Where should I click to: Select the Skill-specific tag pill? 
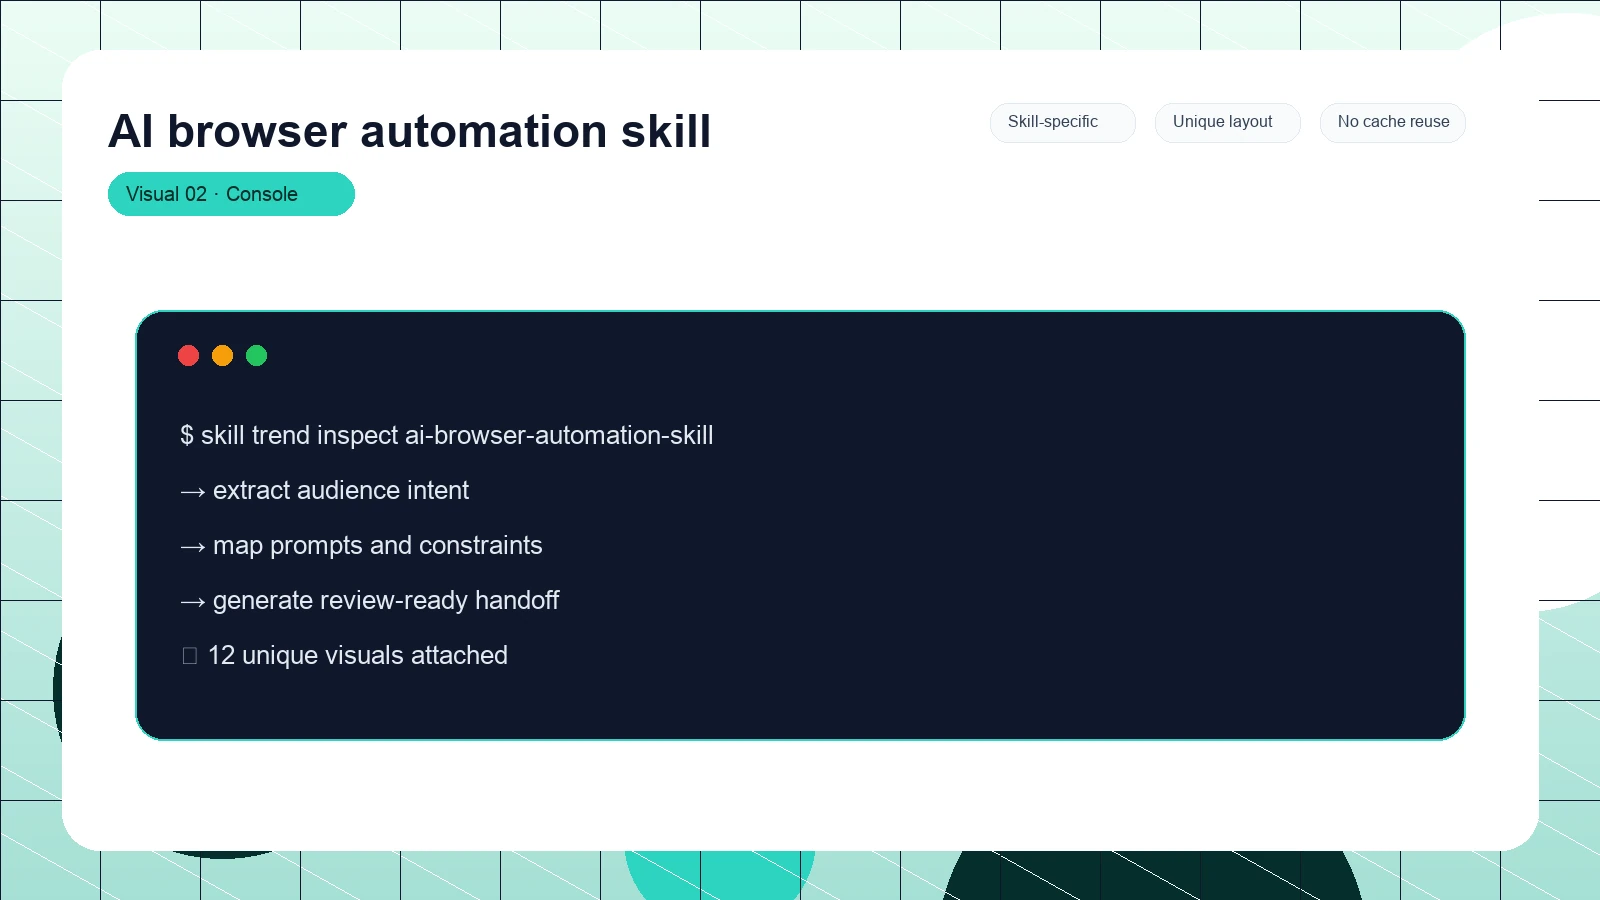(x=1062, y=122)
